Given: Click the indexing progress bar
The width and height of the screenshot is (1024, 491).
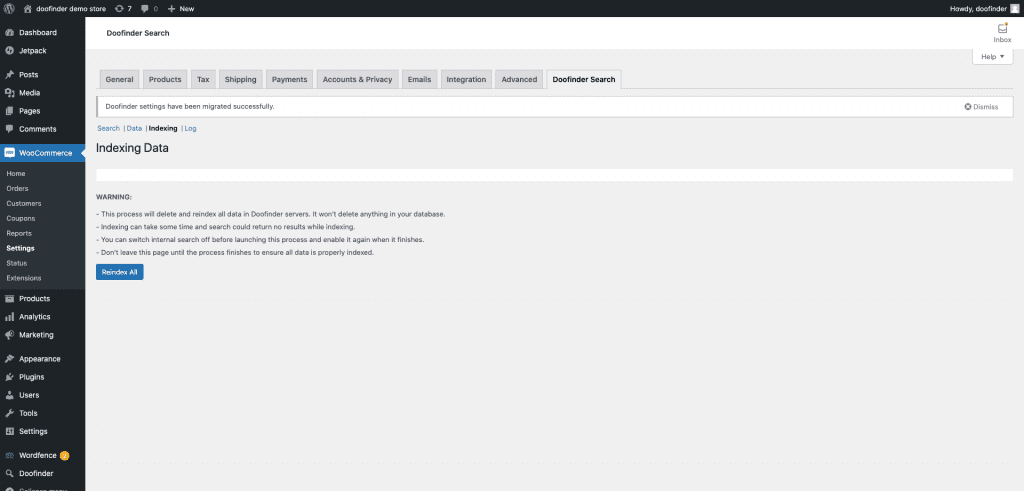Looking at the screenshot, I should click(554, 175).
